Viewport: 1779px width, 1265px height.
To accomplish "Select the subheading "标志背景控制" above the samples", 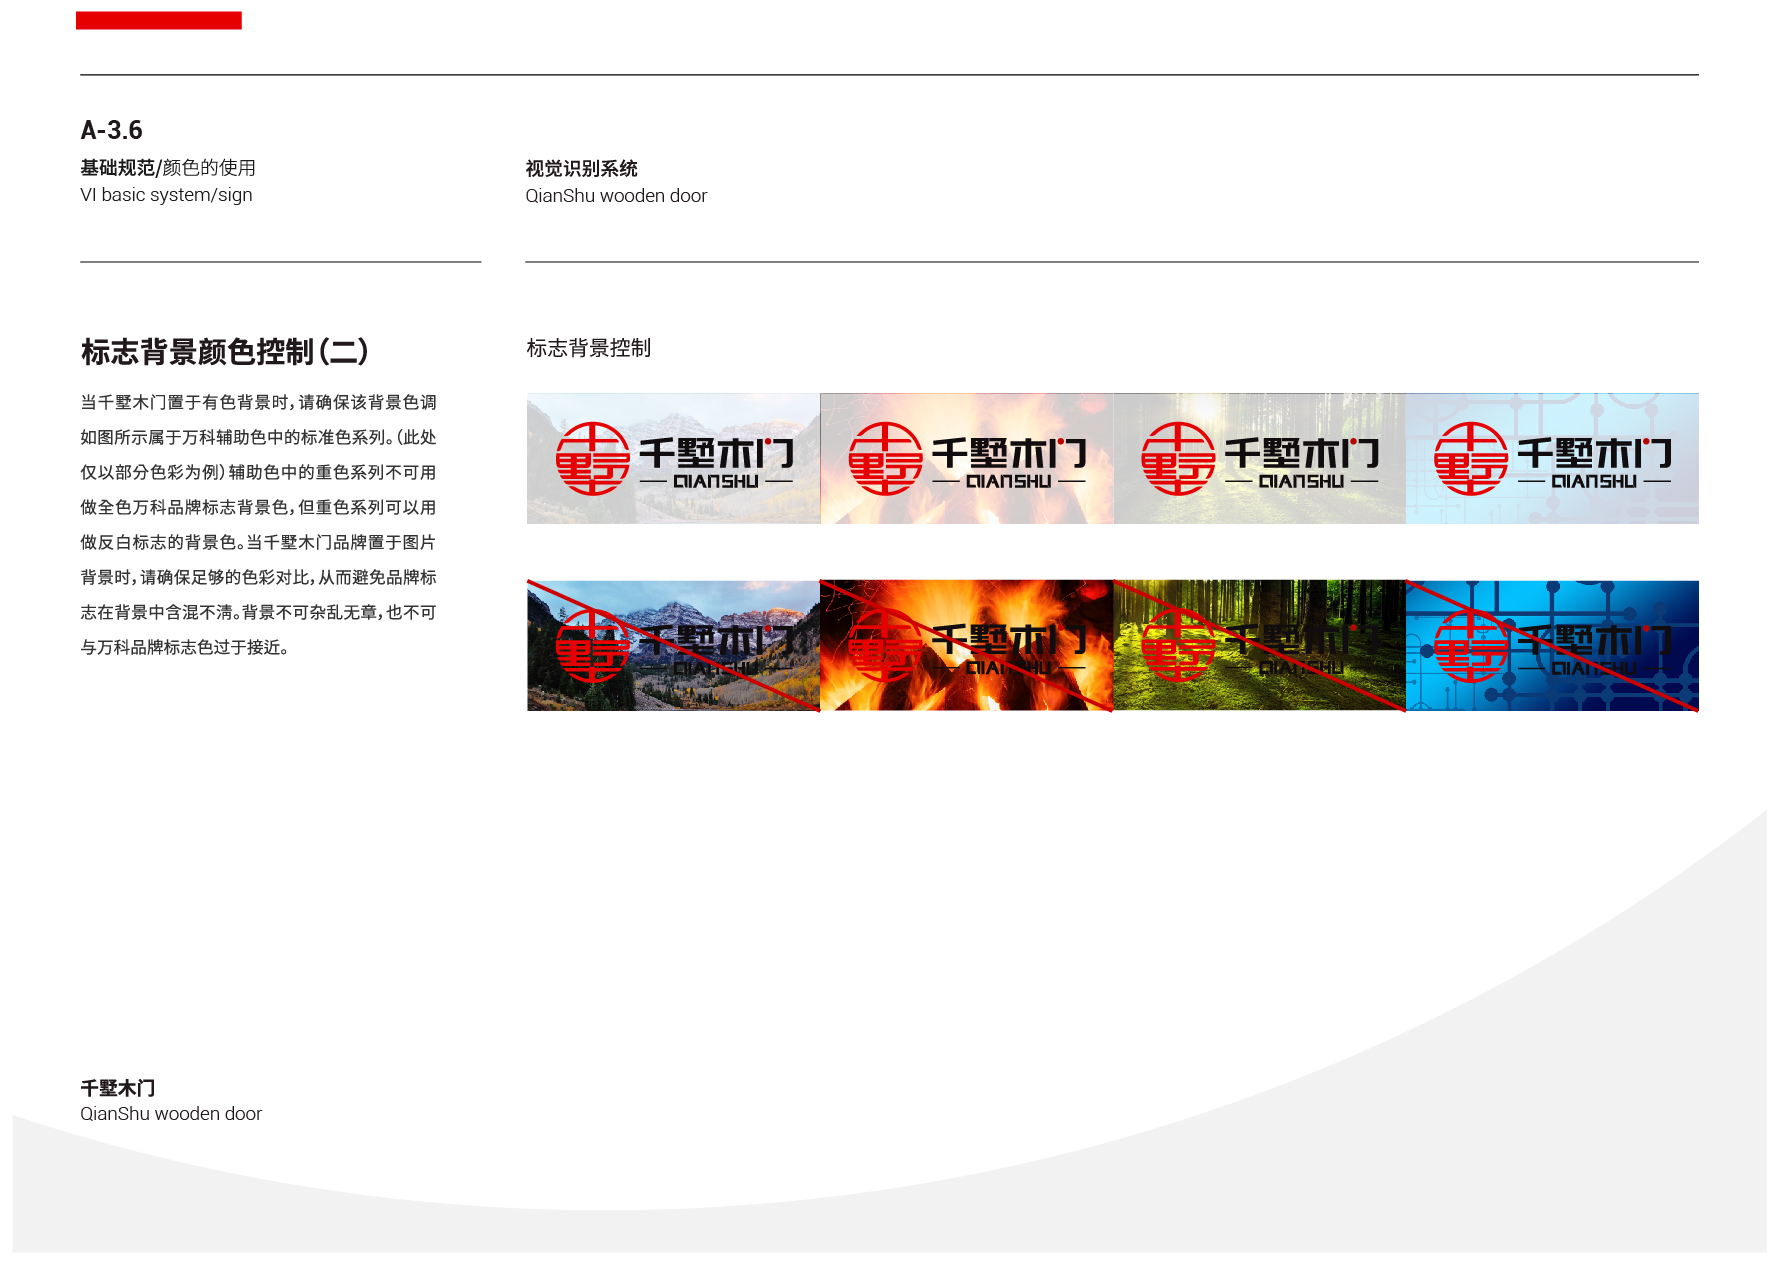I will 589,348.
